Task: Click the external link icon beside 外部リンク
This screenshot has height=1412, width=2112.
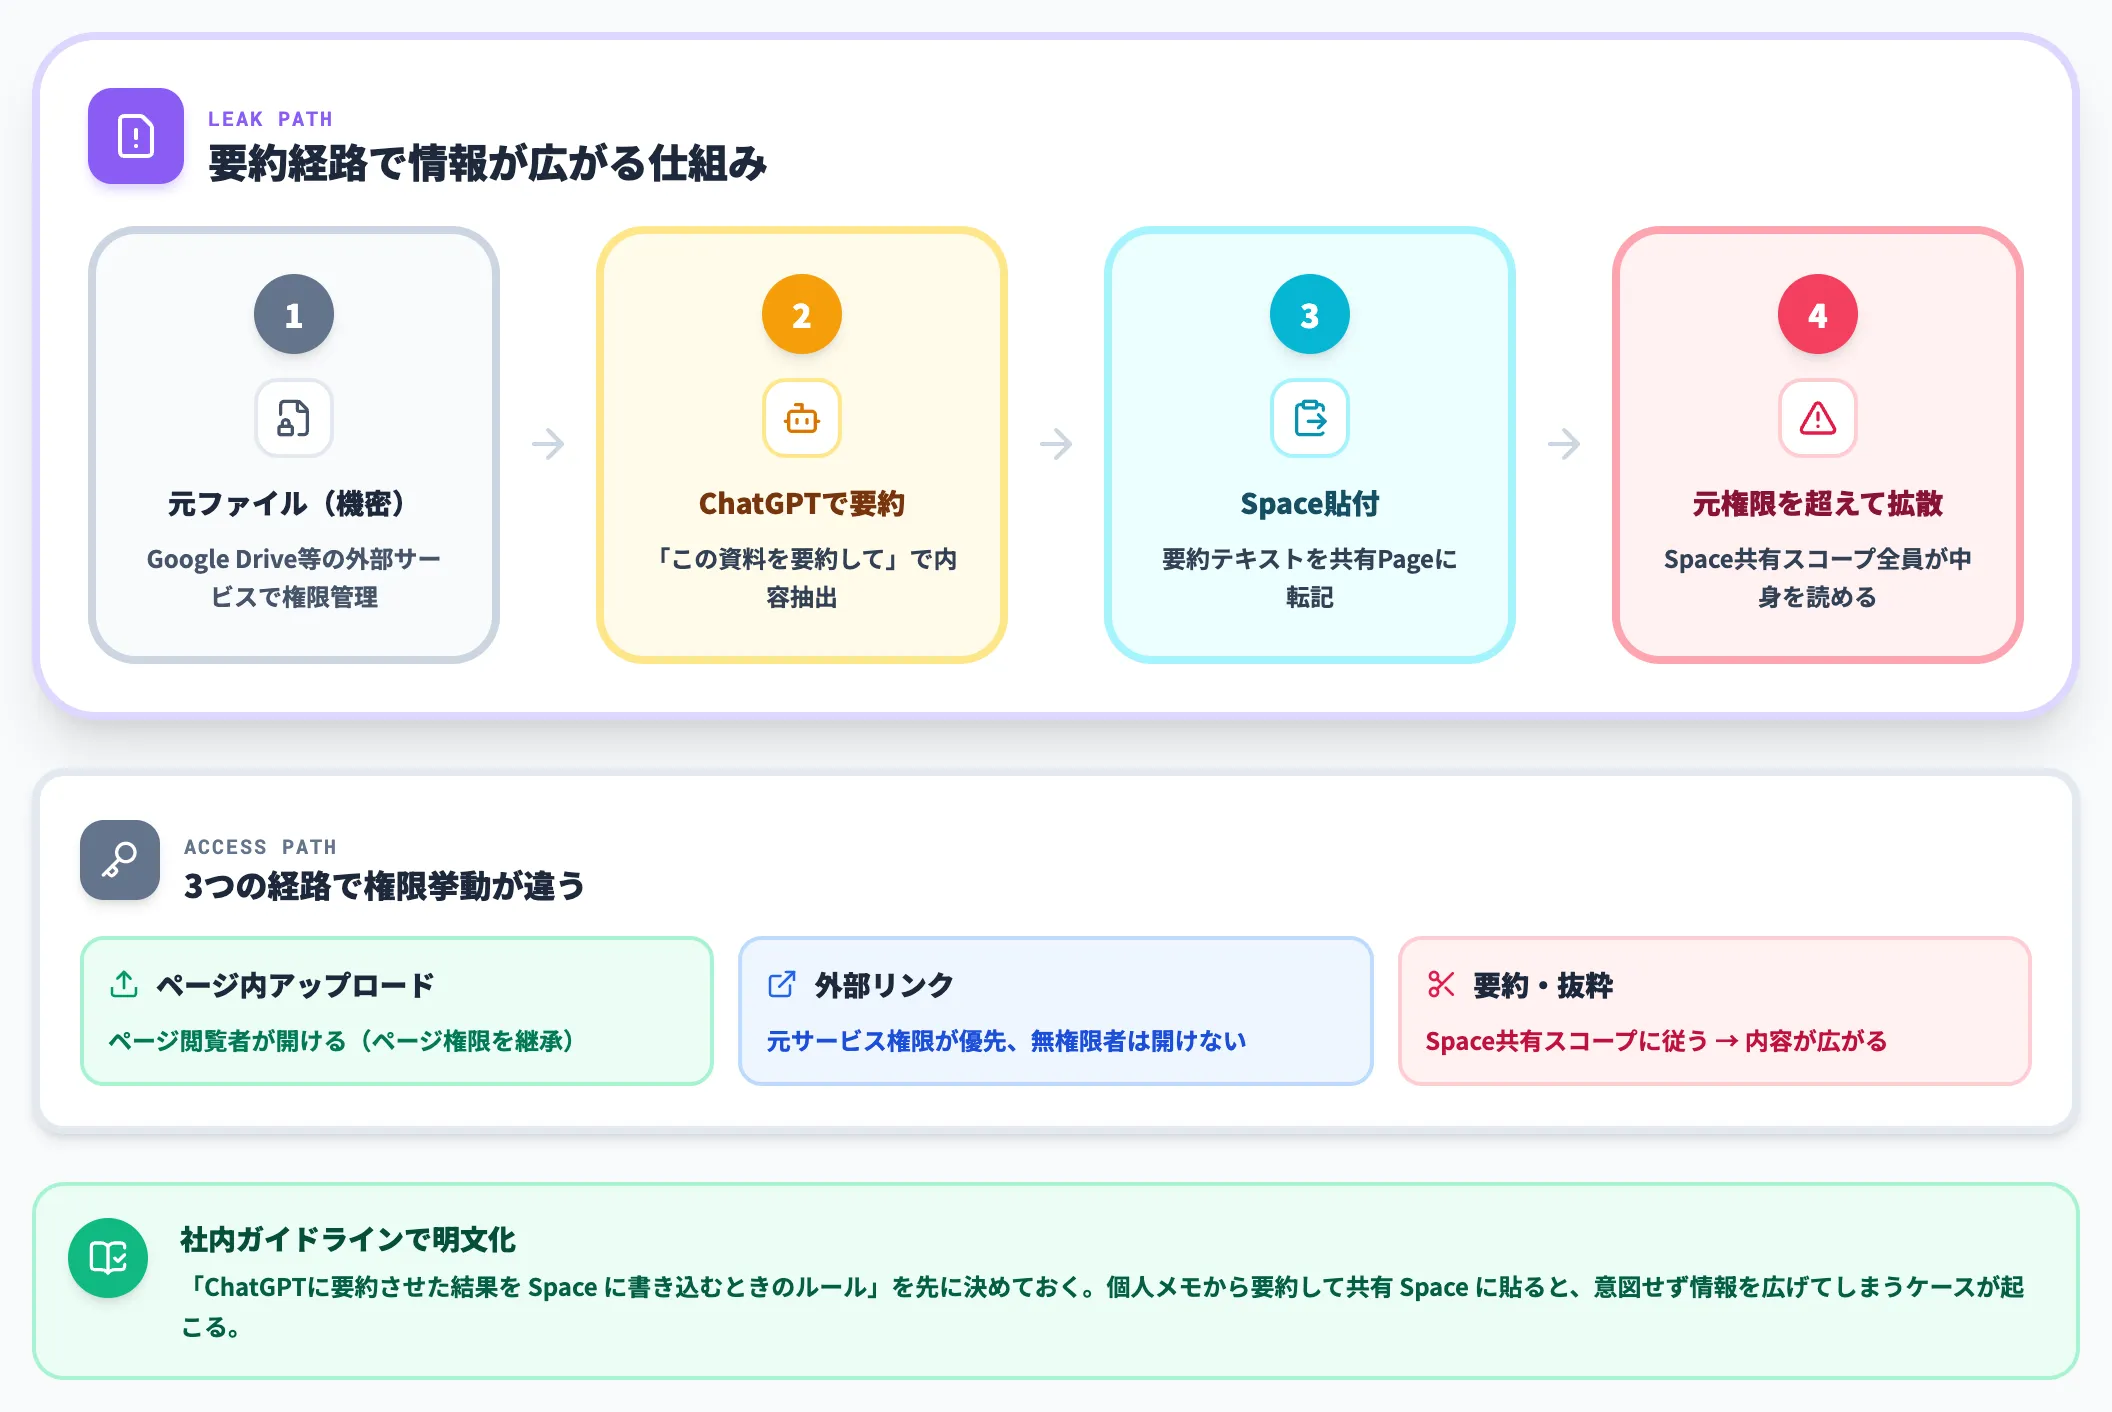Action: (x=782, y=984)
